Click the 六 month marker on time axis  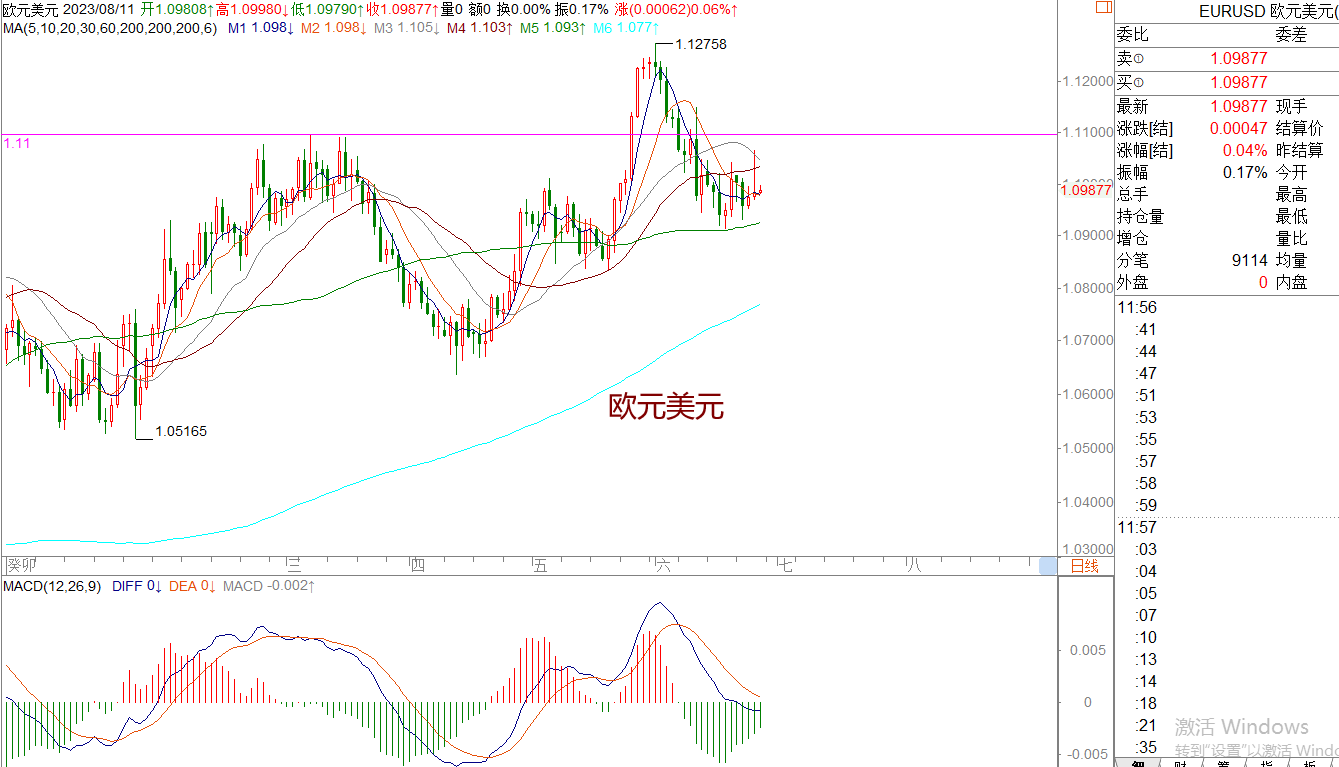[x=663, y=566]
